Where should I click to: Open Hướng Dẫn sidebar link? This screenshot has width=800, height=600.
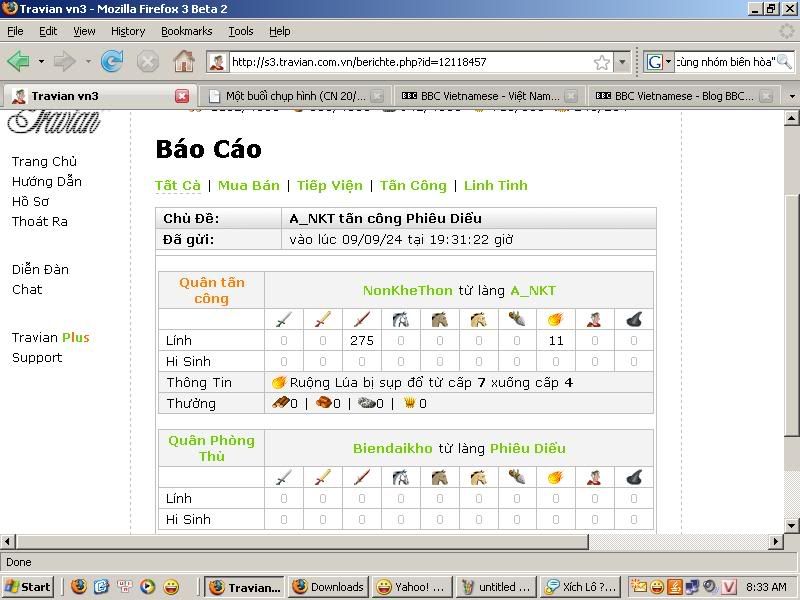pos(47,182)
